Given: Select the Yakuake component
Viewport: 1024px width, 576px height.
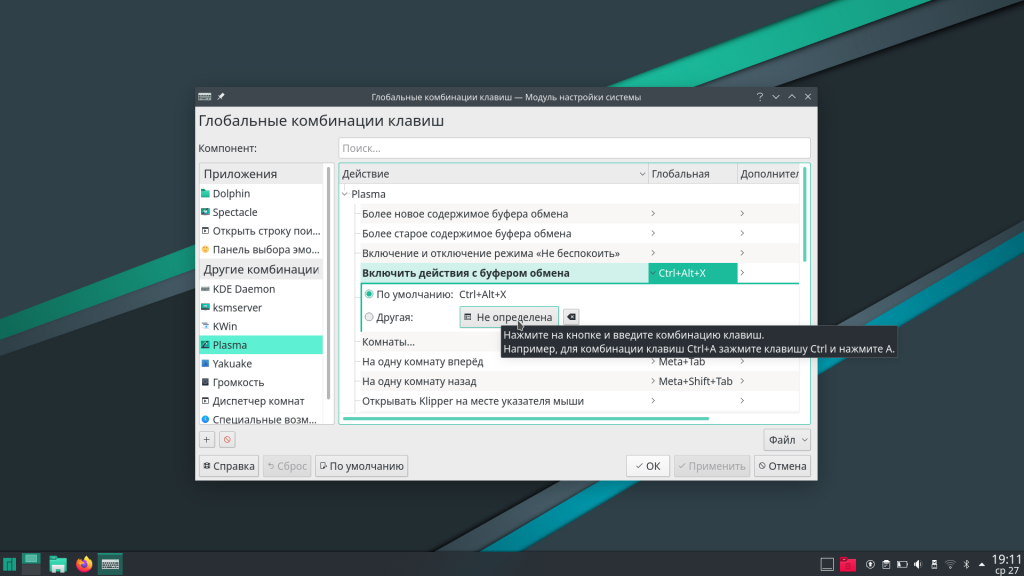Looking at the screenshot, I should point(235,363).
